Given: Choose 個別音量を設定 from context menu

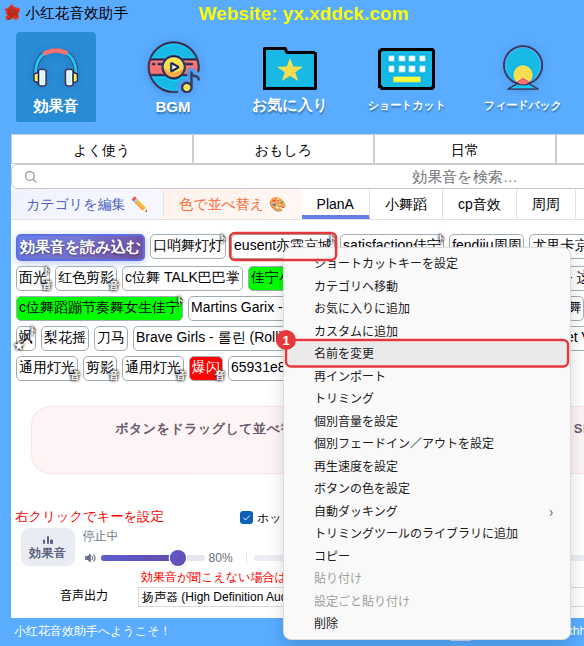Looking at the screenshot, I should pyautogui.click(x=427, y=421).
